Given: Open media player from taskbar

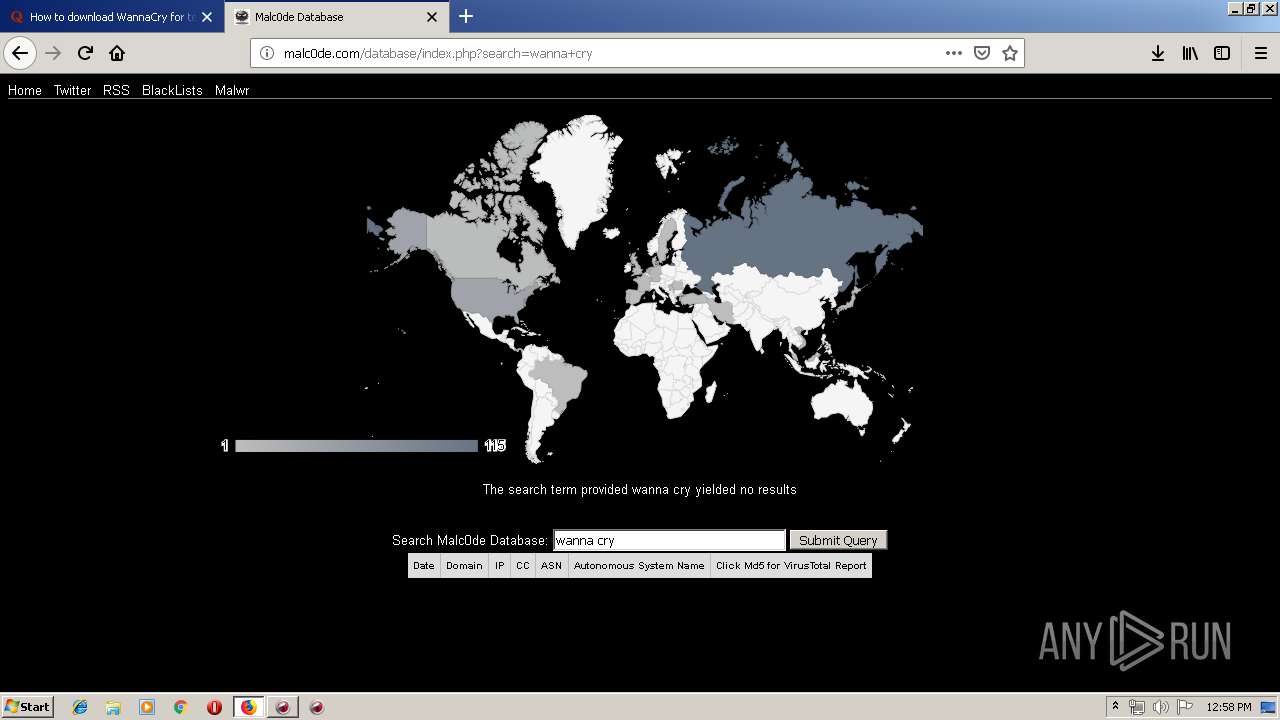Looking at the screenshot, I should pyautogui.click(x=147, y=707).
